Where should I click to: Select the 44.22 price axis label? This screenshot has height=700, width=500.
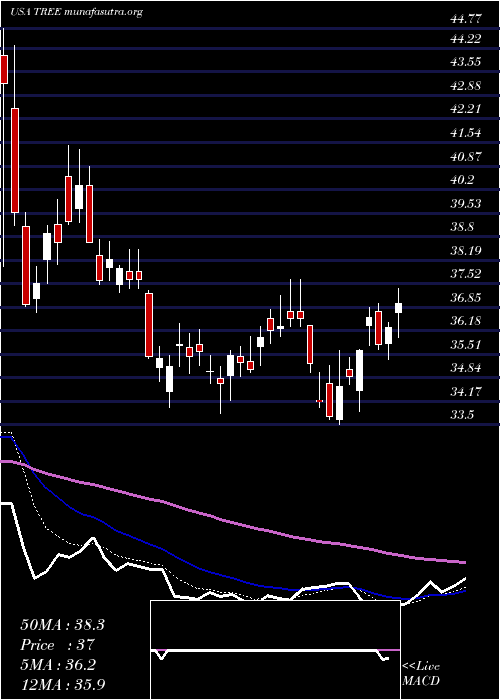coord(465,39)
